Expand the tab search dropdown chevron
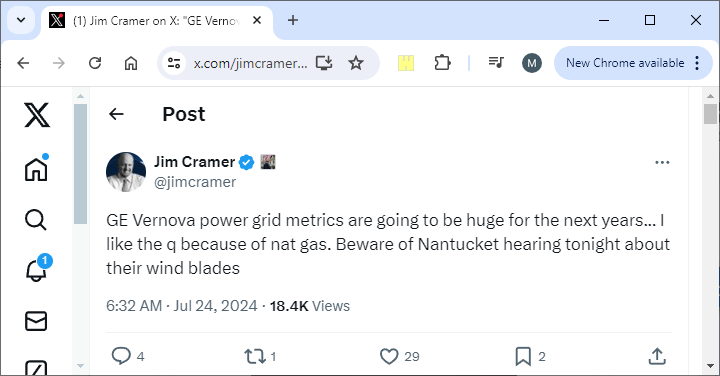Screen dimensions: 720x376 [x=21, y=20]
